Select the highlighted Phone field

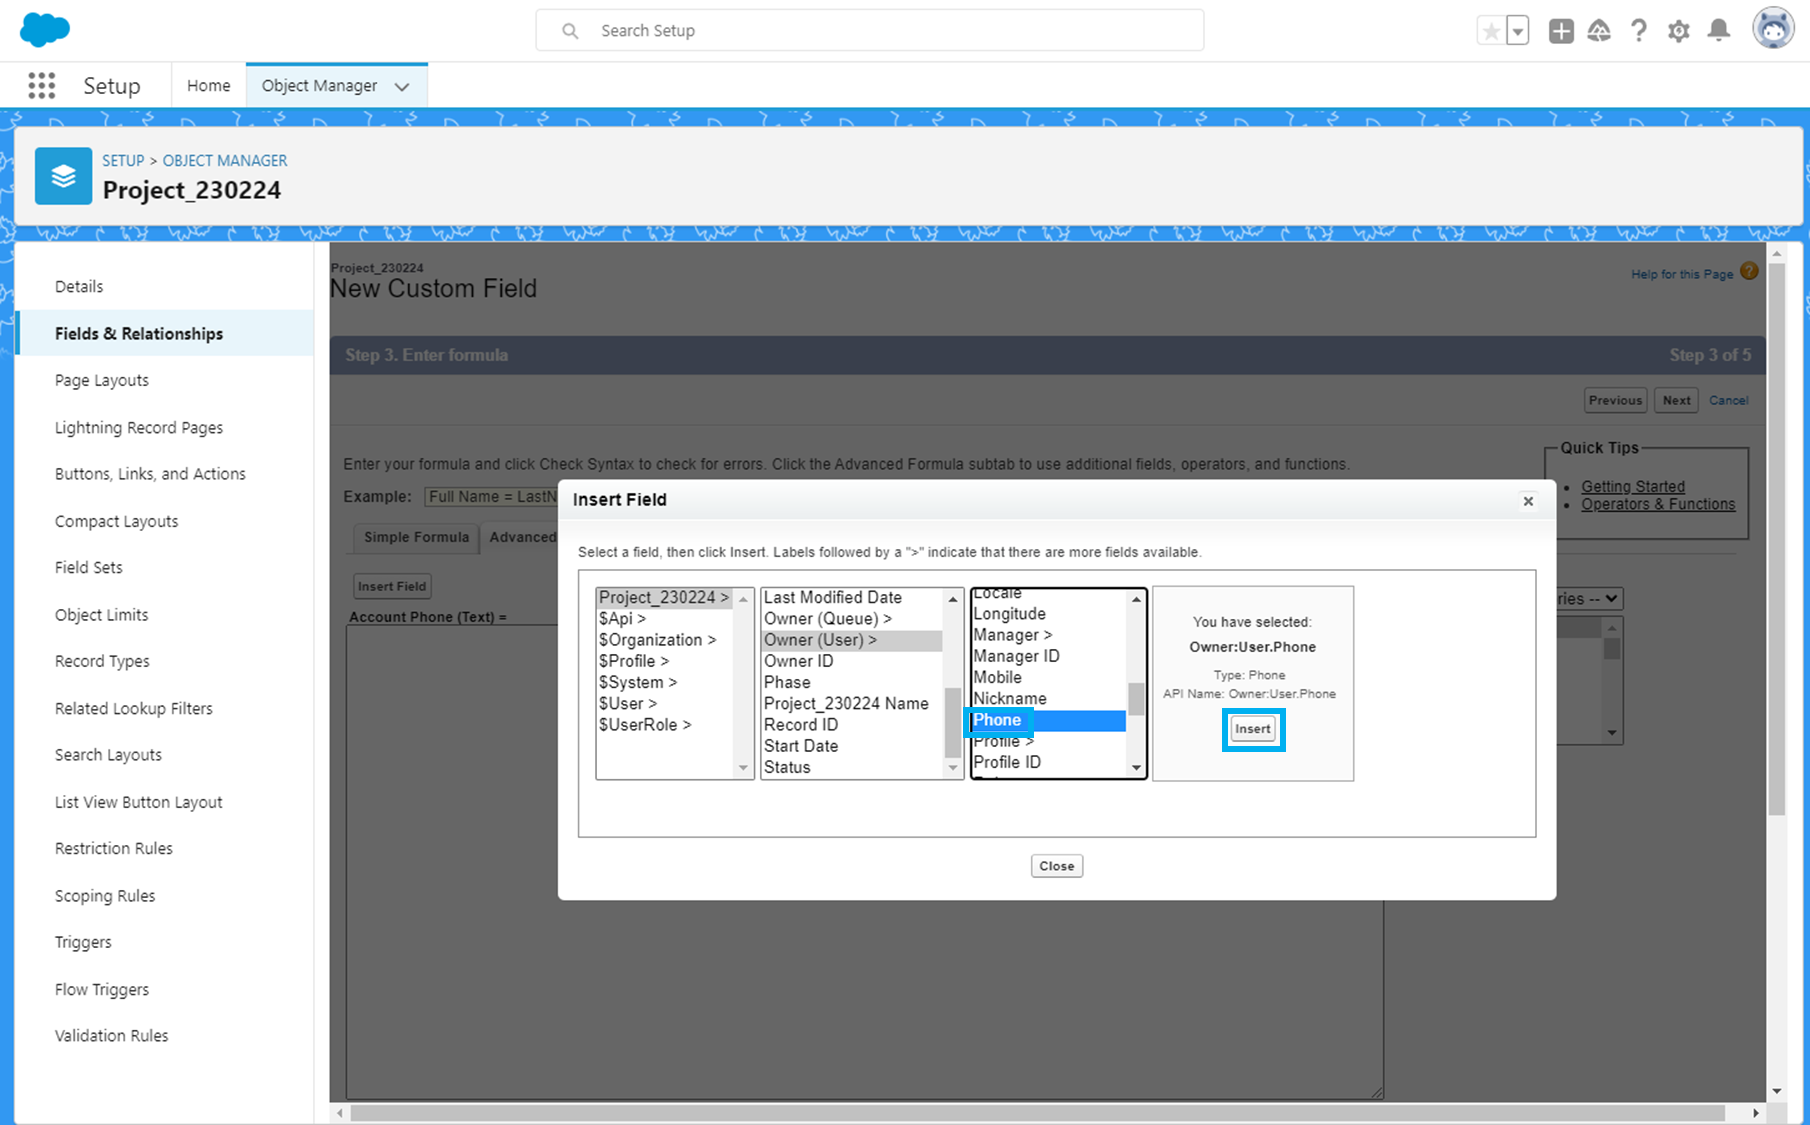[1049, 720]
